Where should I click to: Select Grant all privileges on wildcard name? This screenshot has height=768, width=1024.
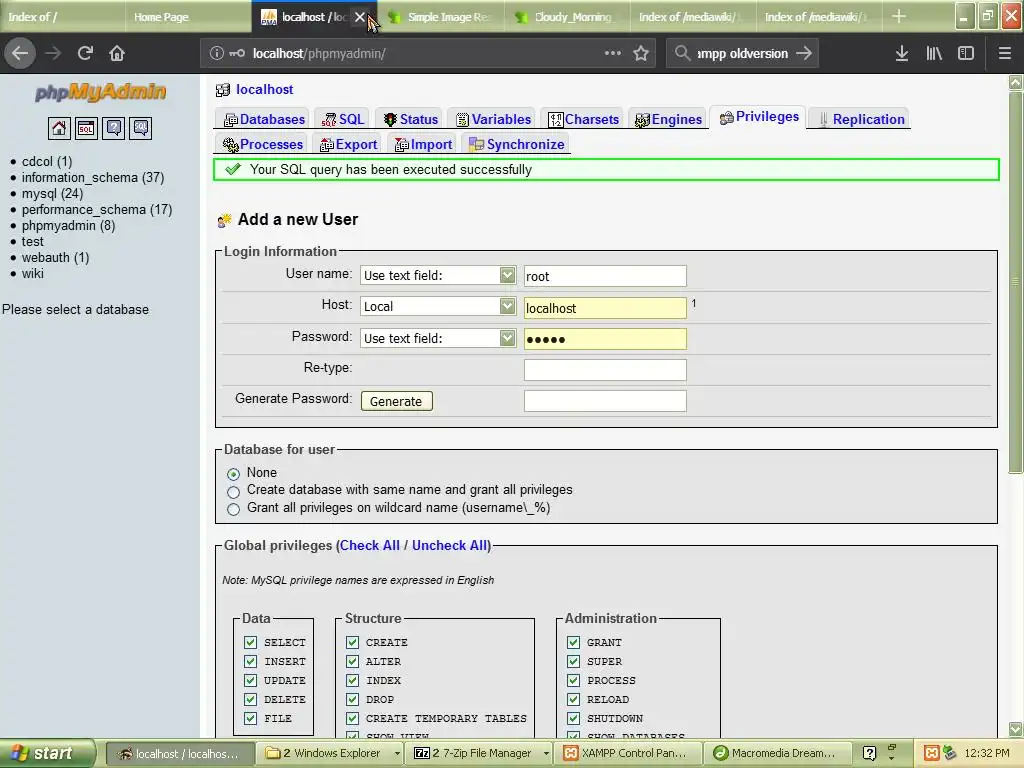(233, 509)
